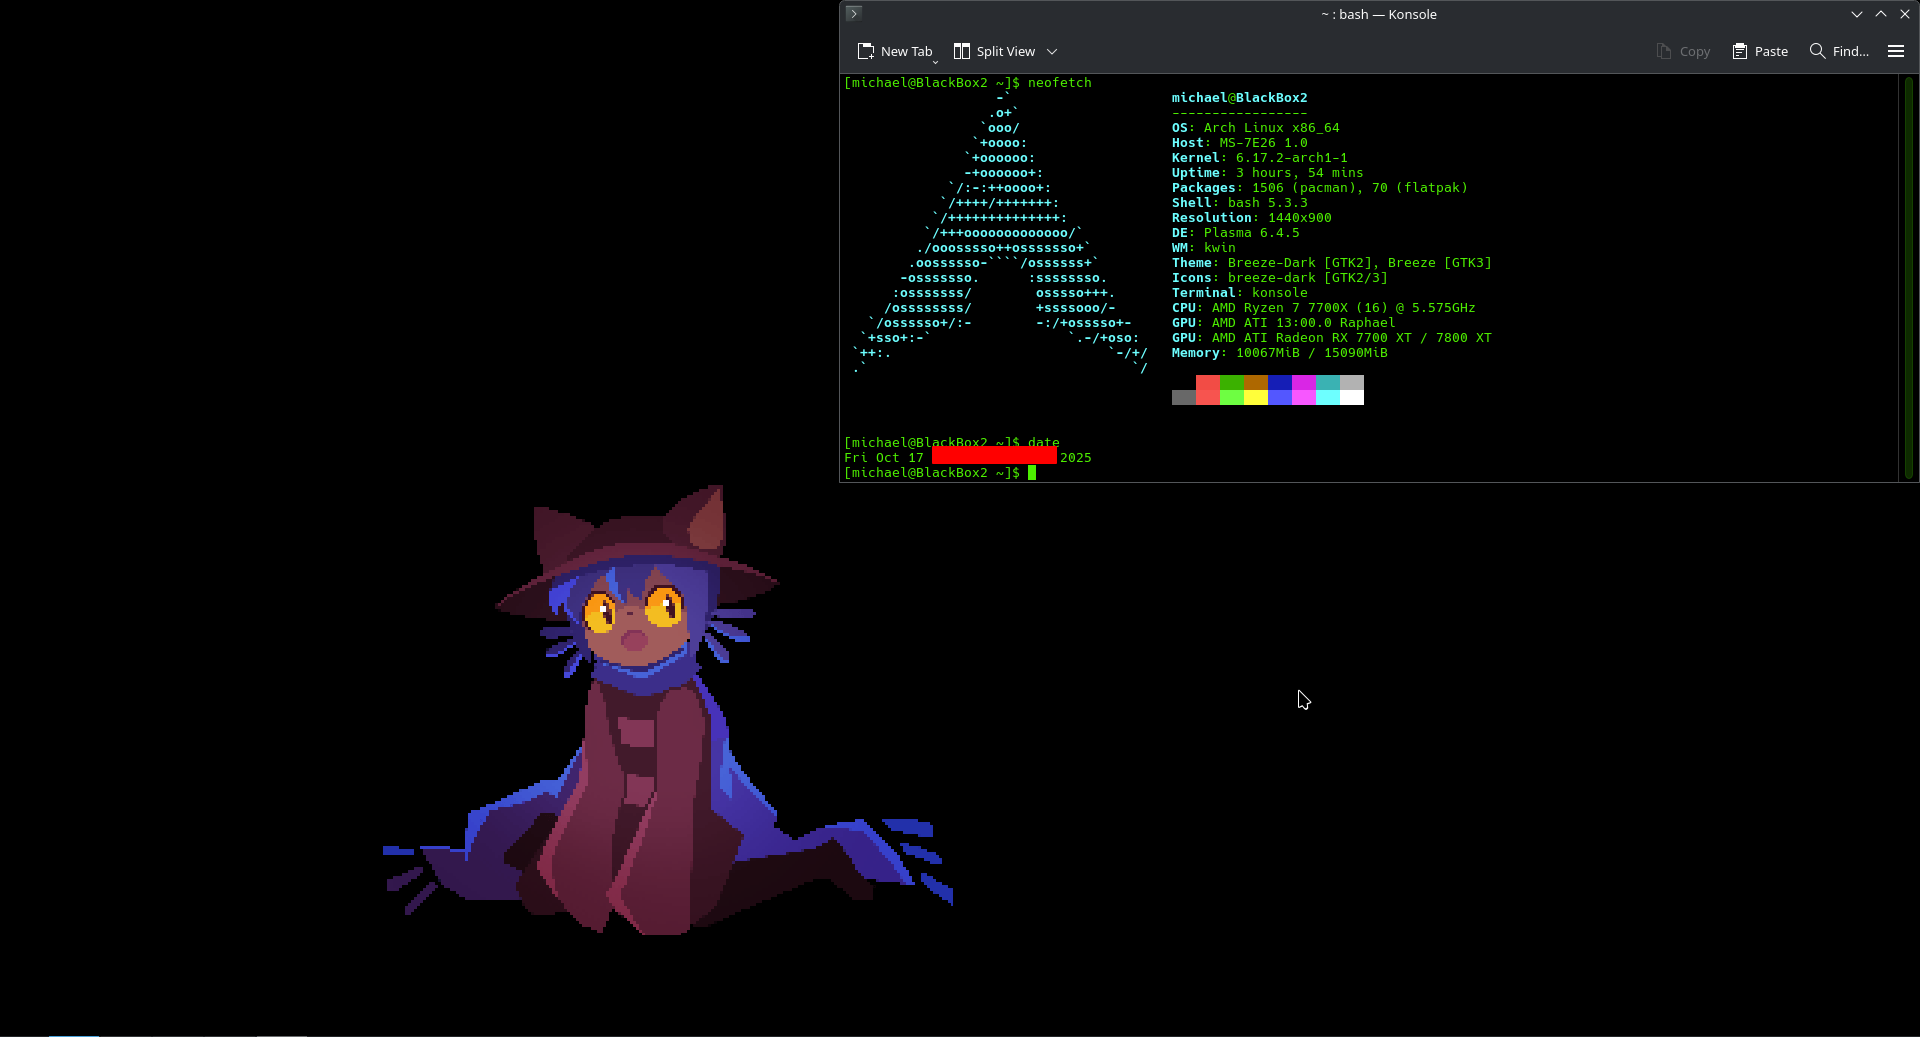The width and height of the screenshot is (1920, 1037).
Task: Close the Konsole window
Action: pyautogui.click(x=1905, y=14)
